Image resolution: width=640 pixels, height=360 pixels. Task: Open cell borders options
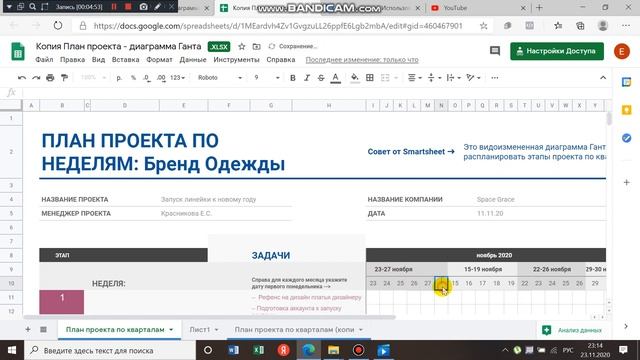pyautogui.click(x=370, y=78)
